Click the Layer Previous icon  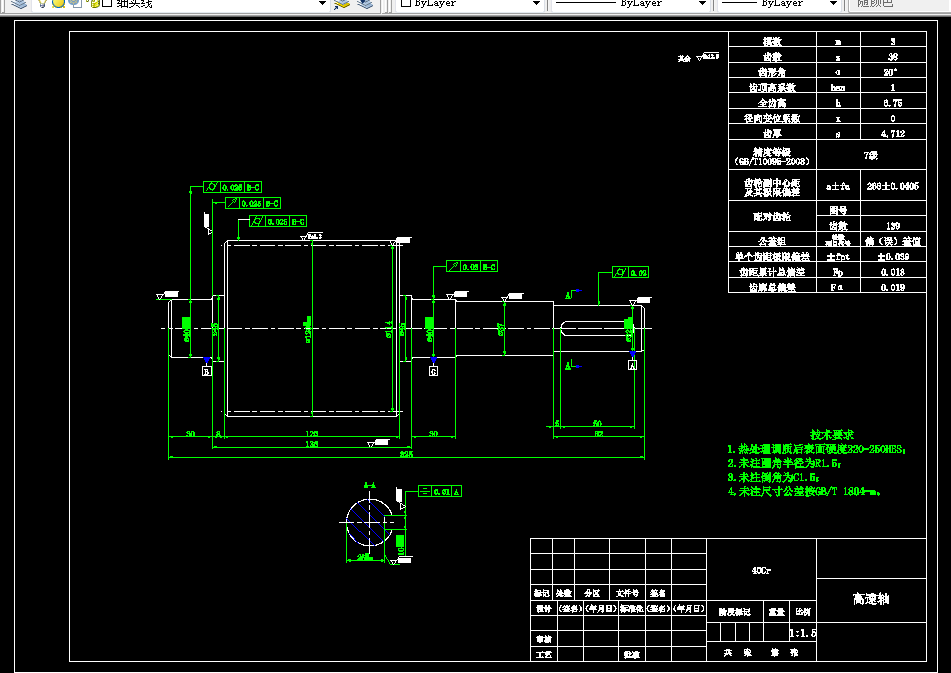click(365, 4)
